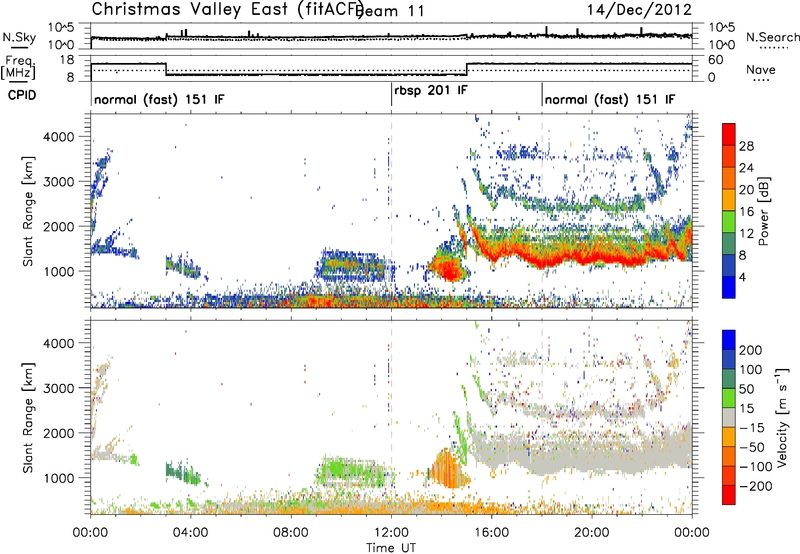Pick the red top segment of Power colorbar
Viewport: 800px width, 554px height.
click(x=729, y=134)
